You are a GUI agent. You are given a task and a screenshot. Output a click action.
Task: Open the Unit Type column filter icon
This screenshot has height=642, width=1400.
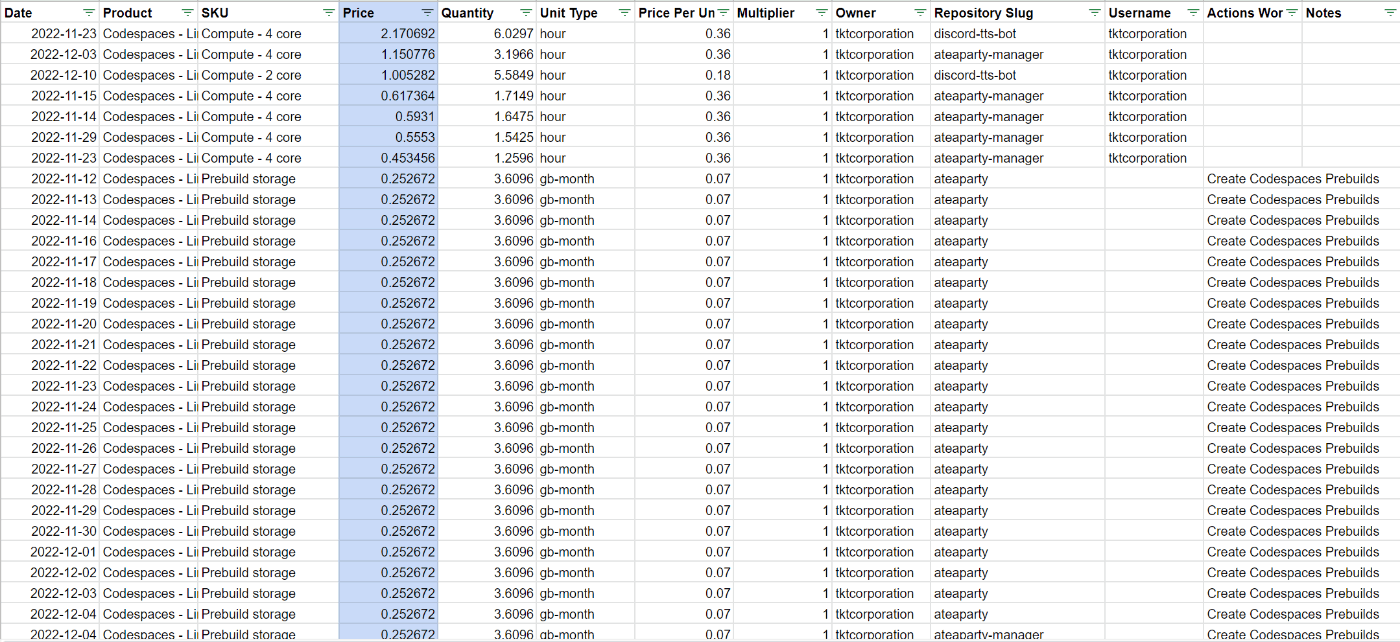624,13
